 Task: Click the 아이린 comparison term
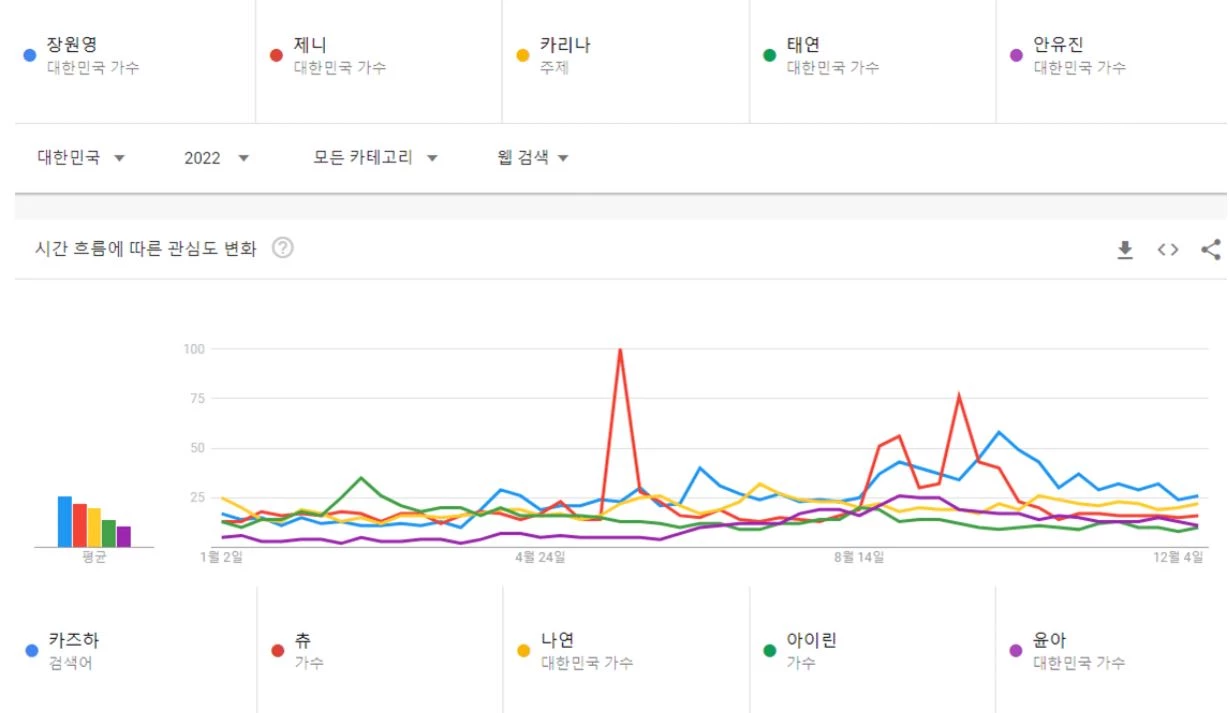811,640
